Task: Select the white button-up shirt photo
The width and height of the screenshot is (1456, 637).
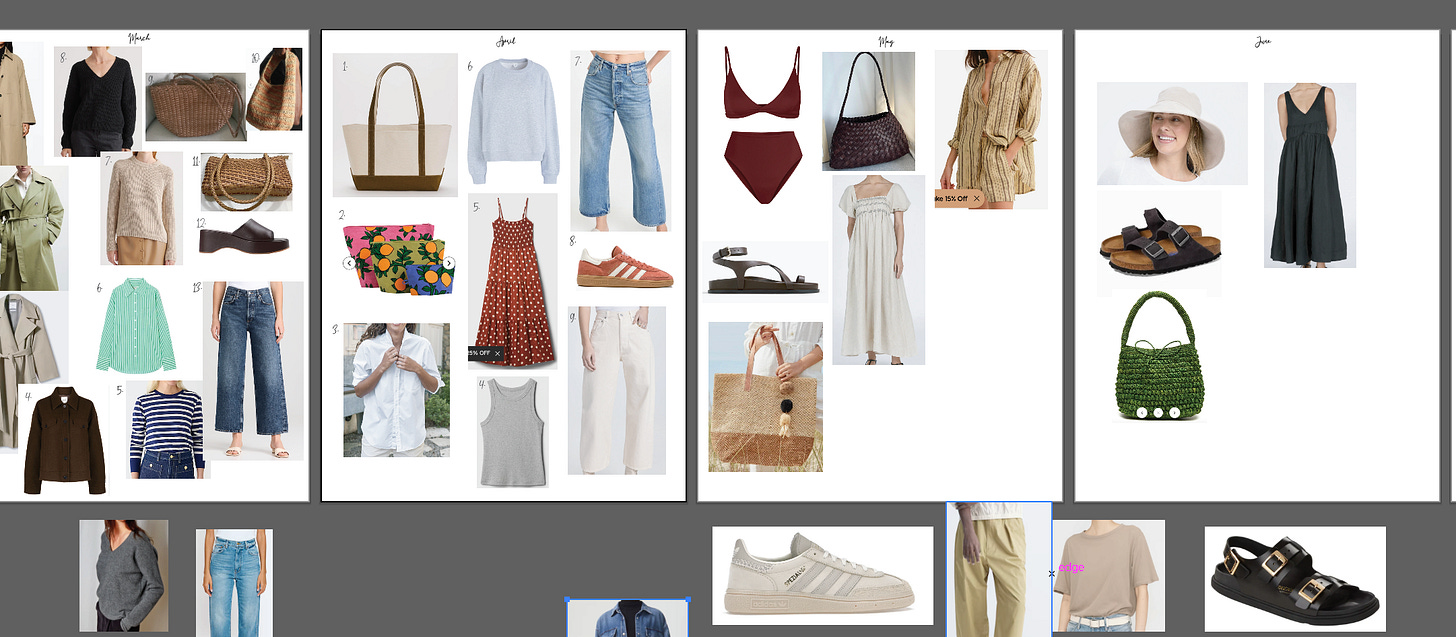Action: point(396,390)
